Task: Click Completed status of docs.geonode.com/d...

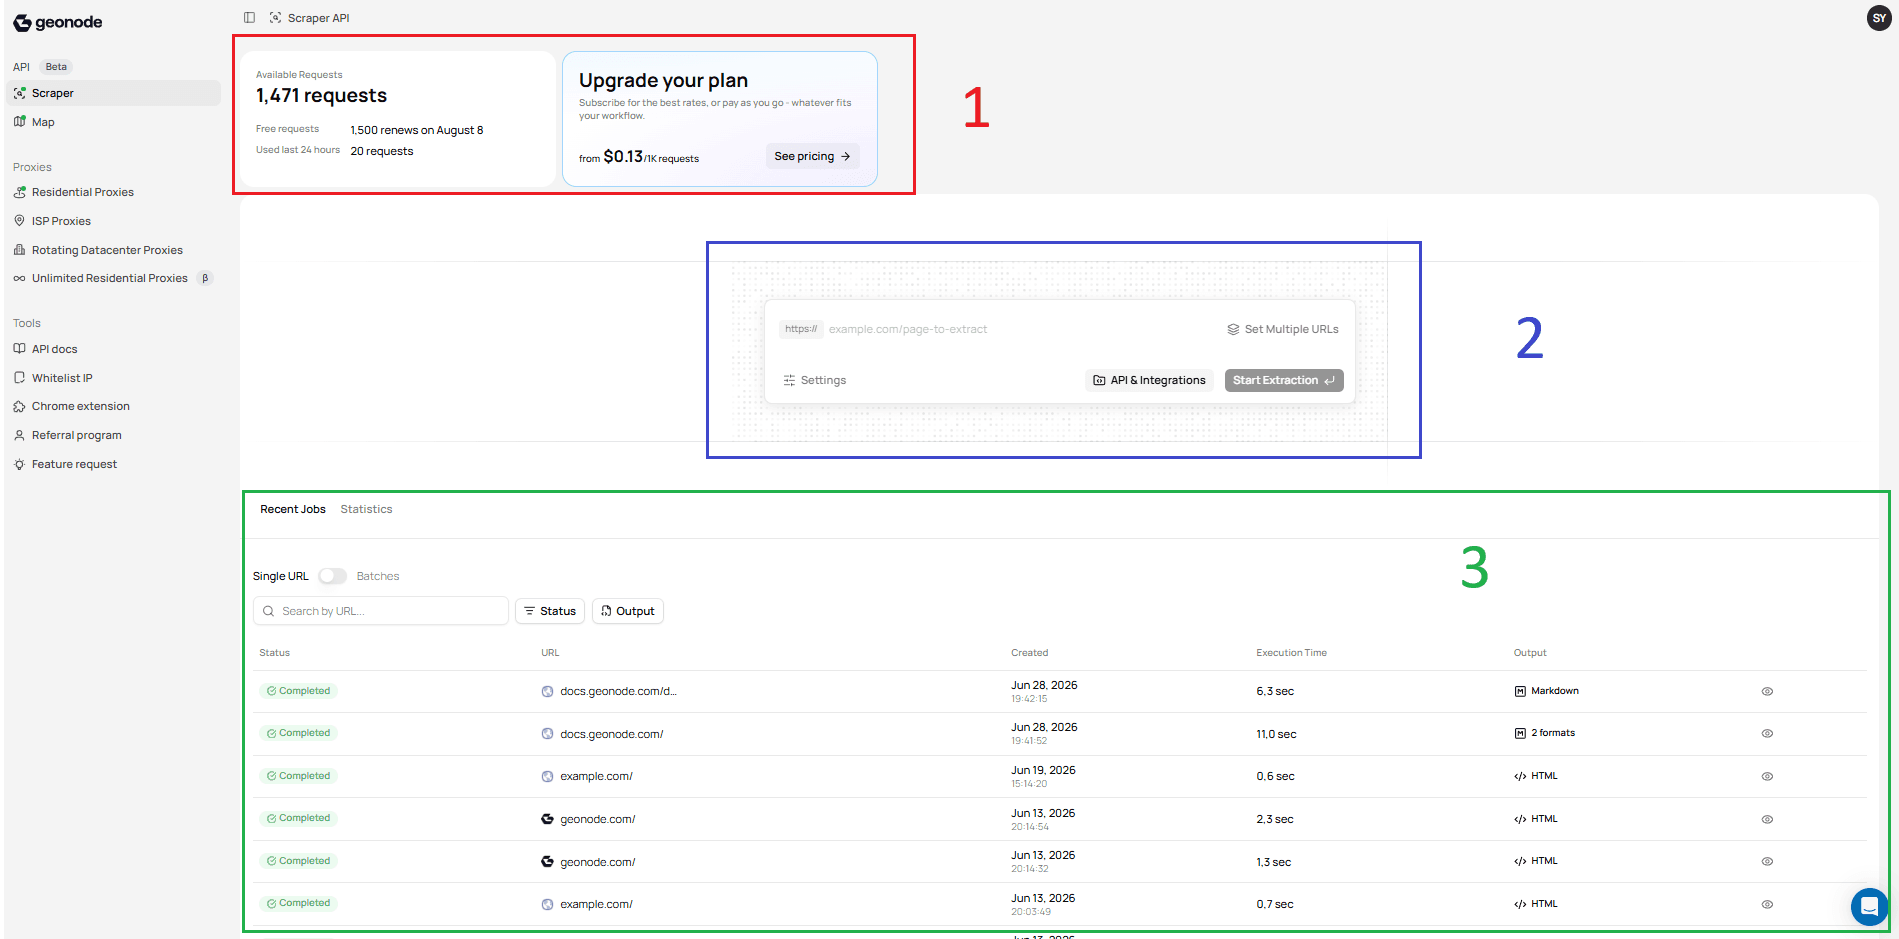Action: [x=298, y=691]
